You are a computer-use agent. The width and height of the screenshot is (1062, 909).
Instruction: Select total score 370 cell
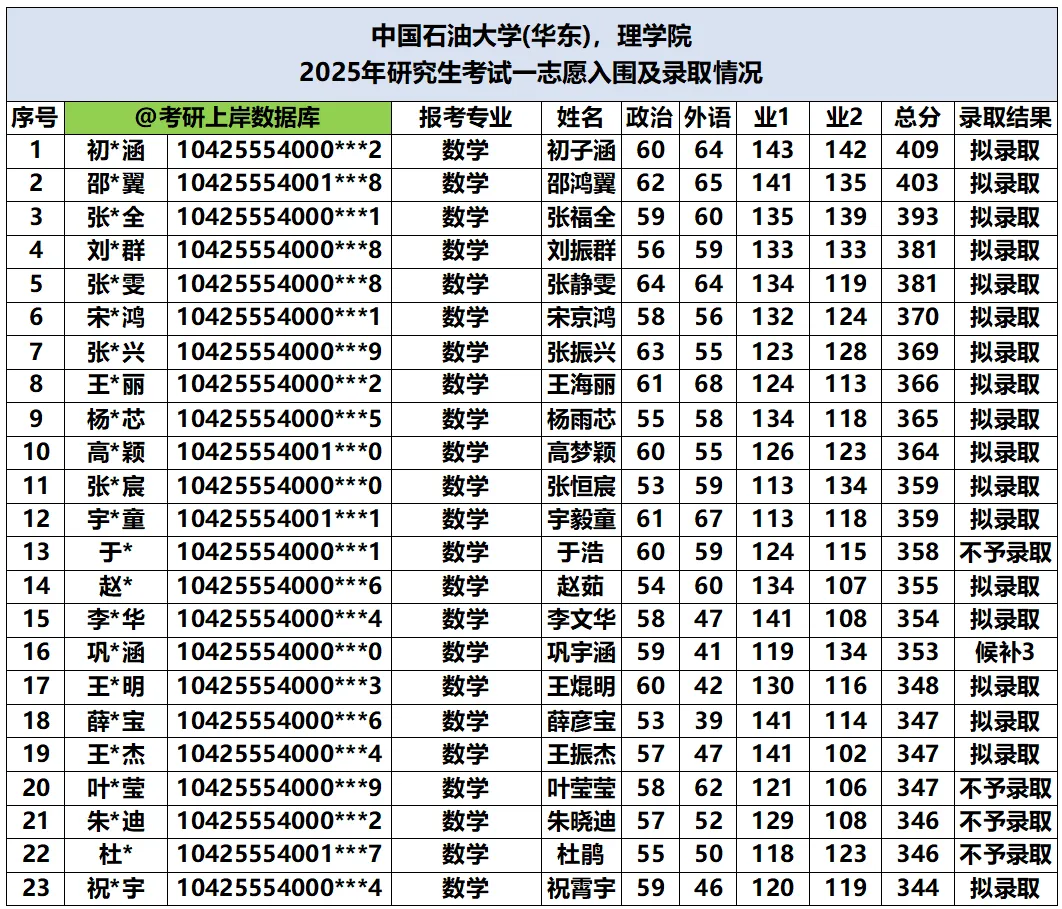pos(917,318)
